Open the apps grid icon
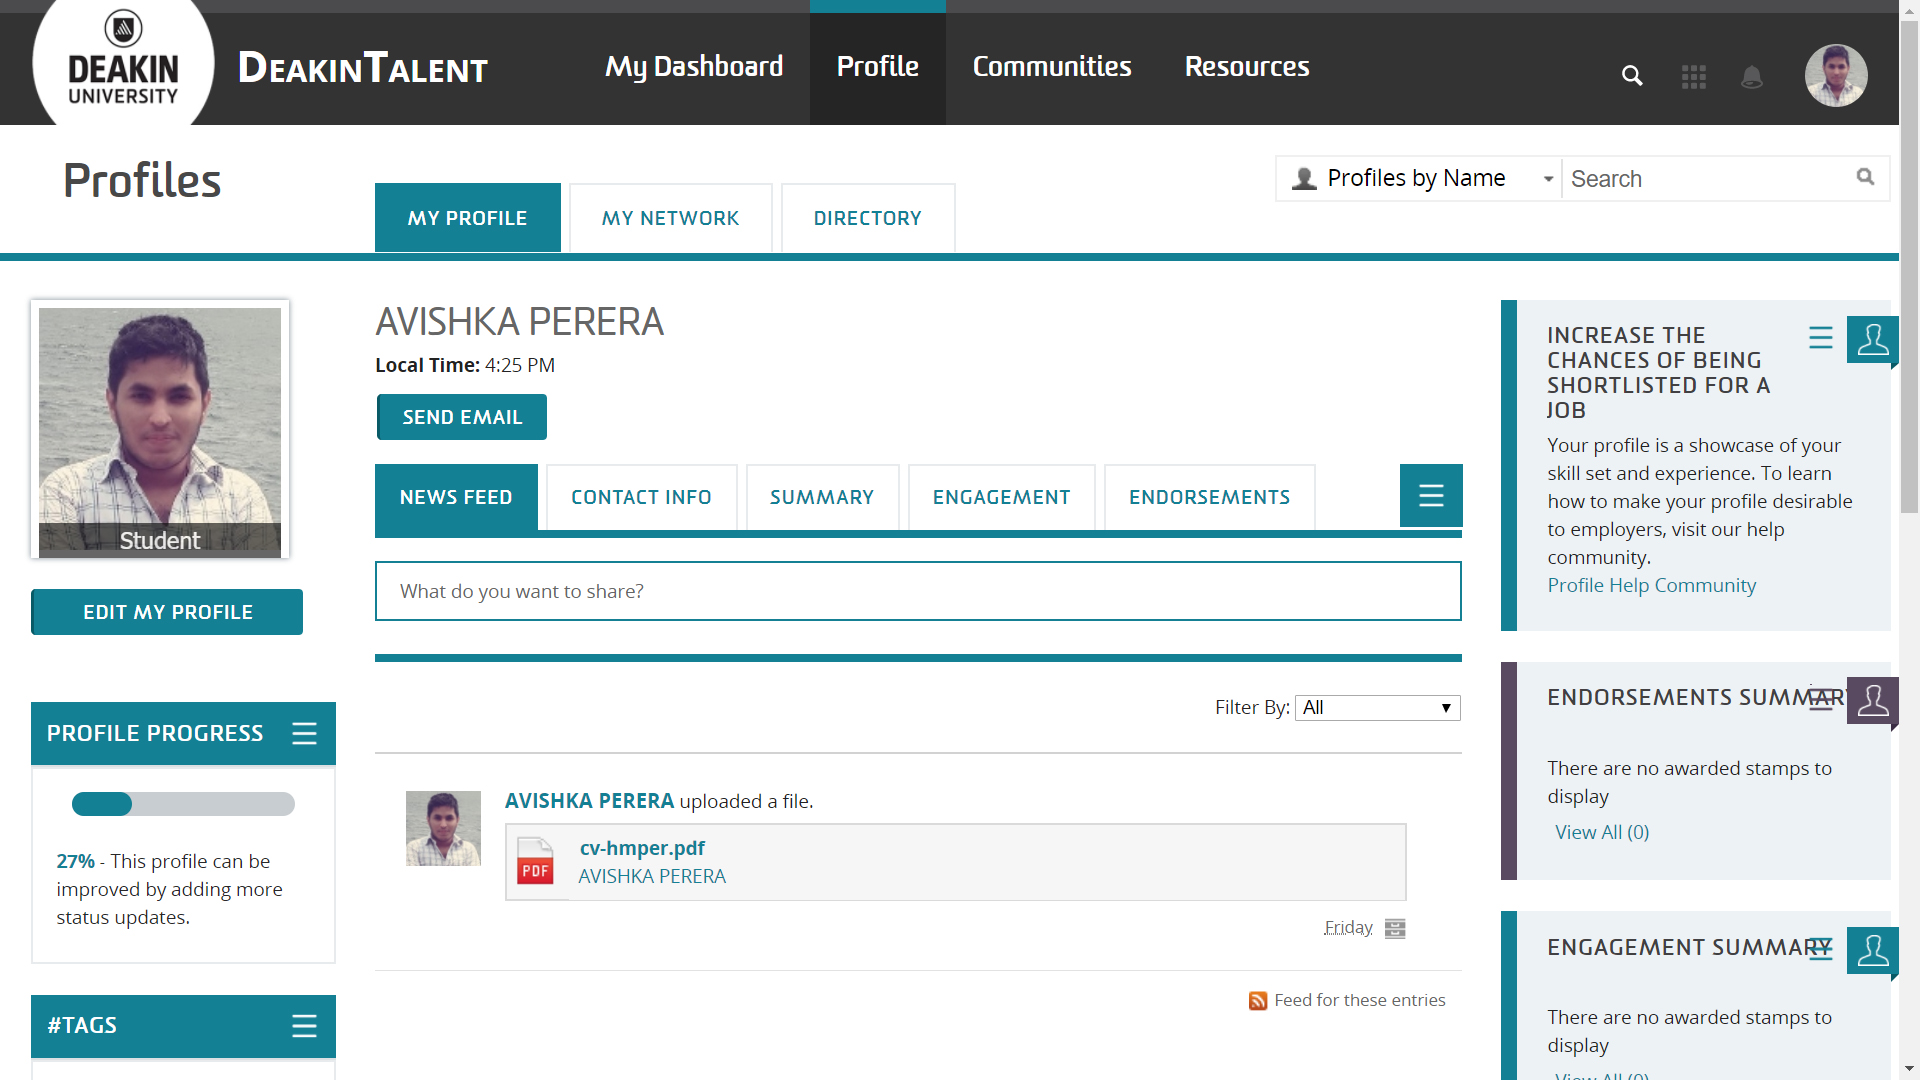The height and width of the screenshot is (1080, 1920). (1694, 77)
